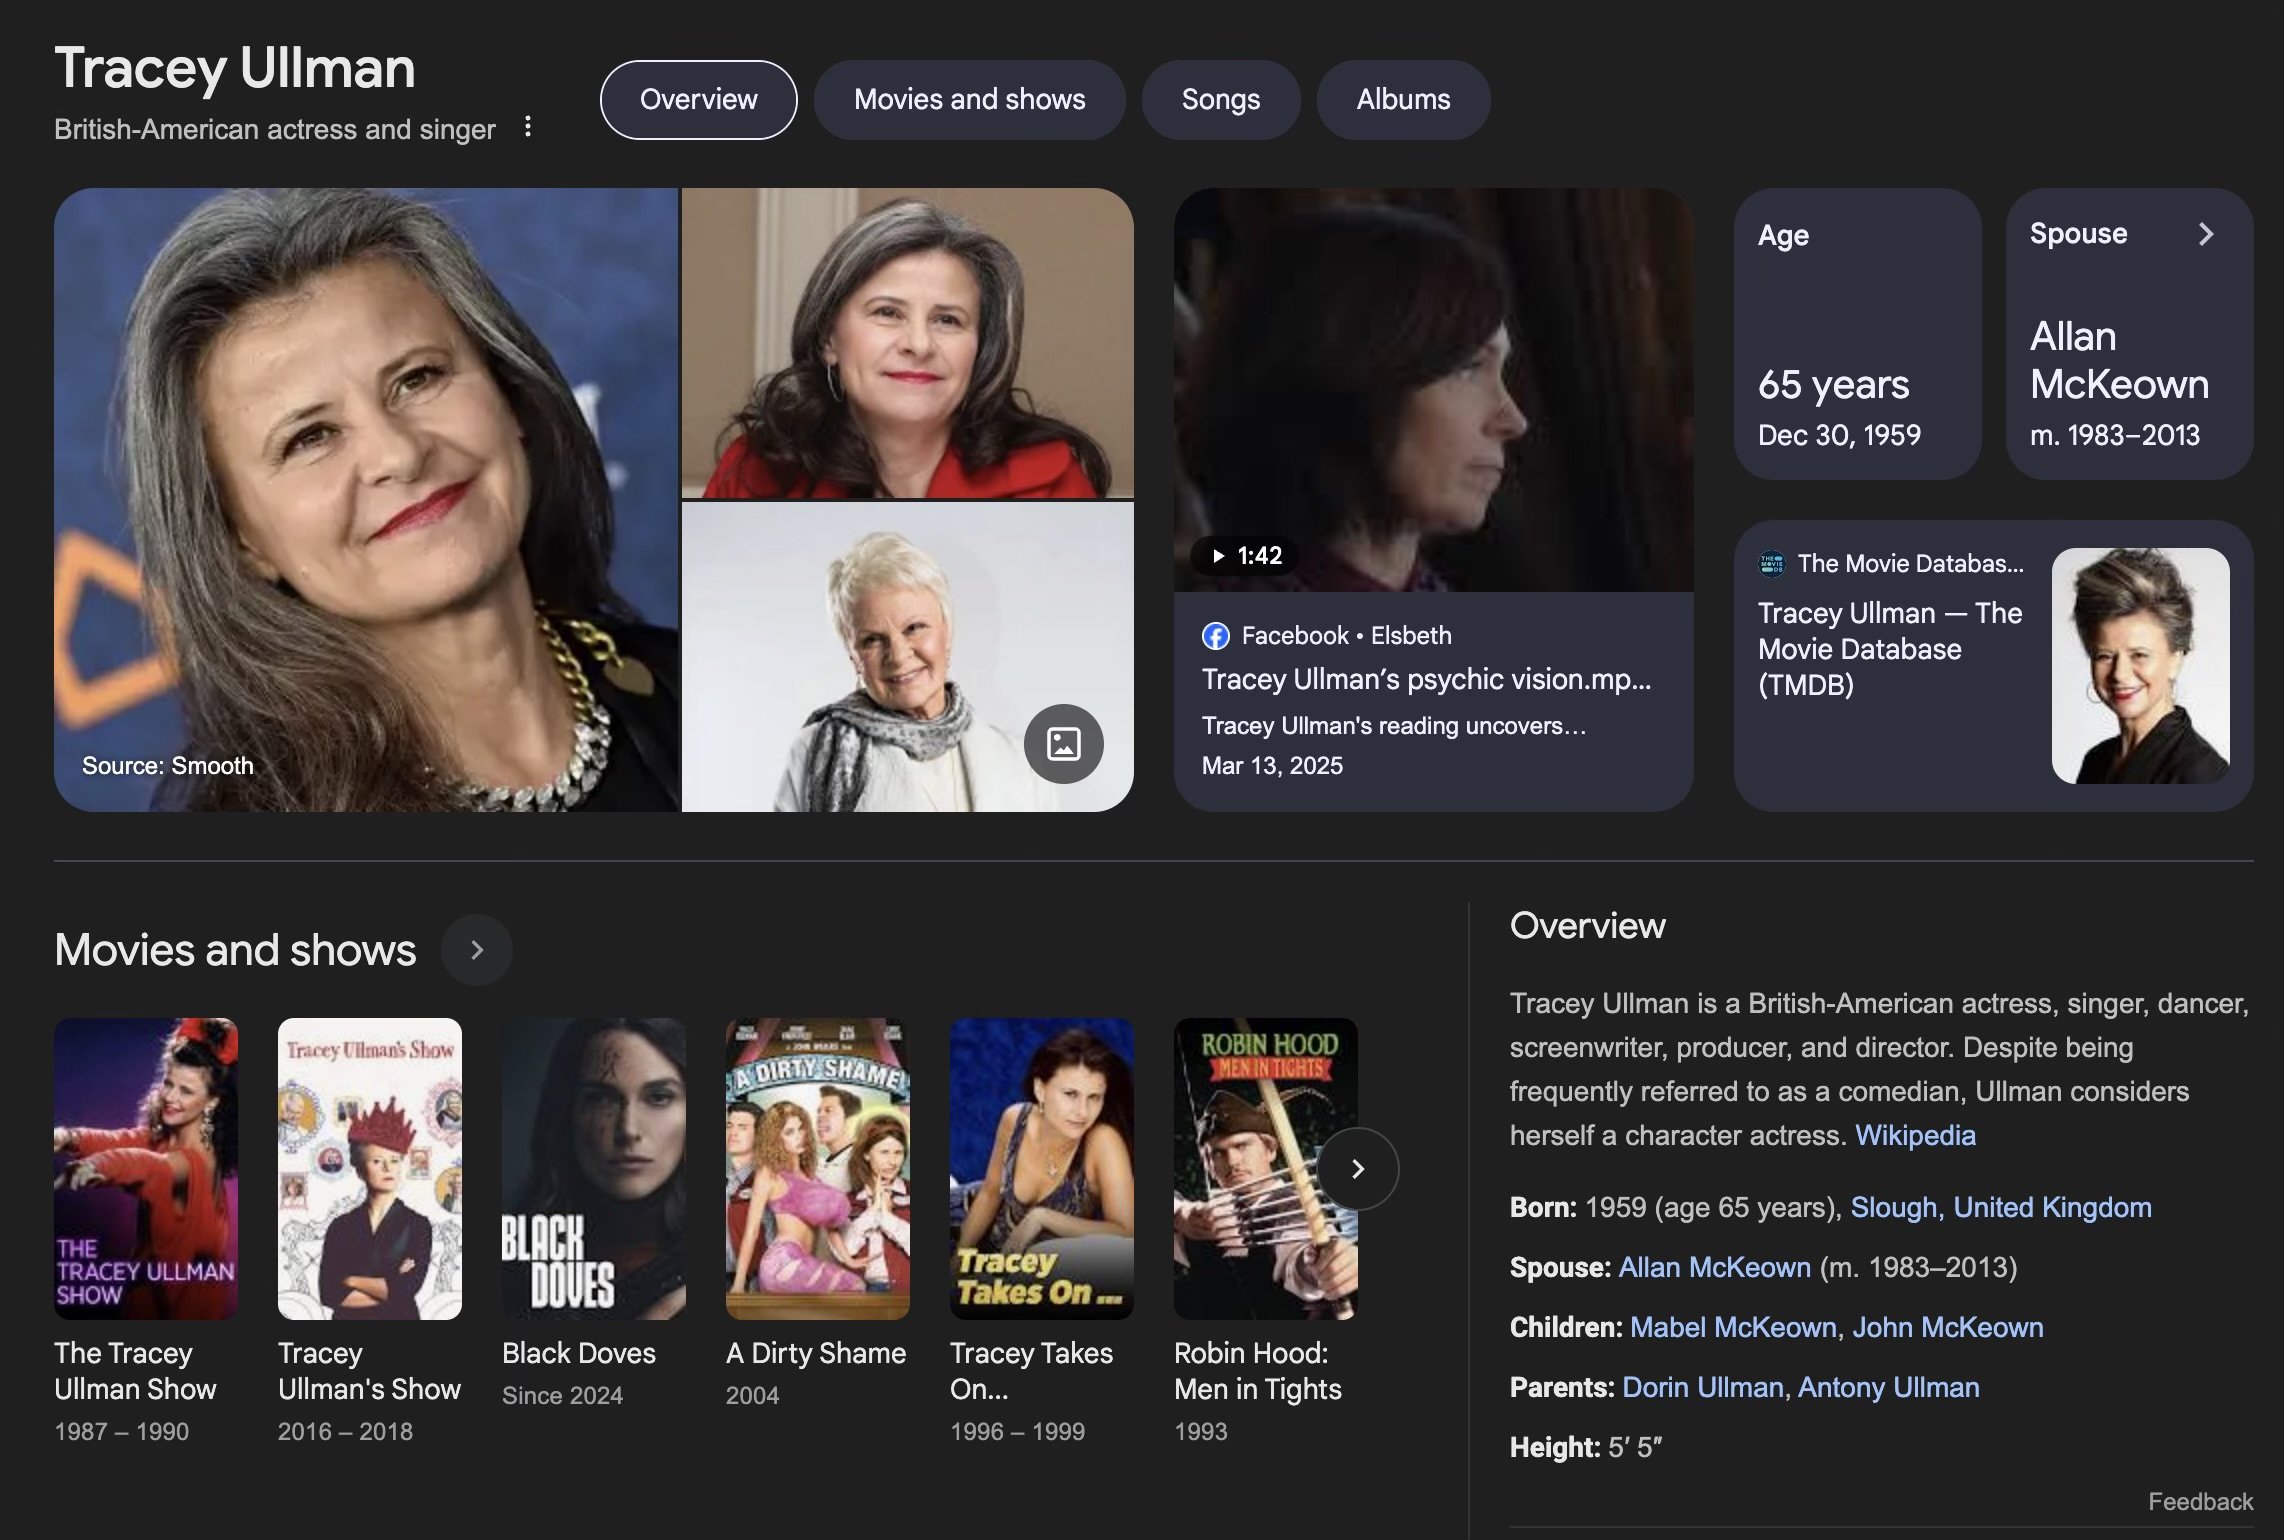This screenshot has height=1540, width=2284.
Task: Open the white-haired woman photo
Action: pos(907,657)
